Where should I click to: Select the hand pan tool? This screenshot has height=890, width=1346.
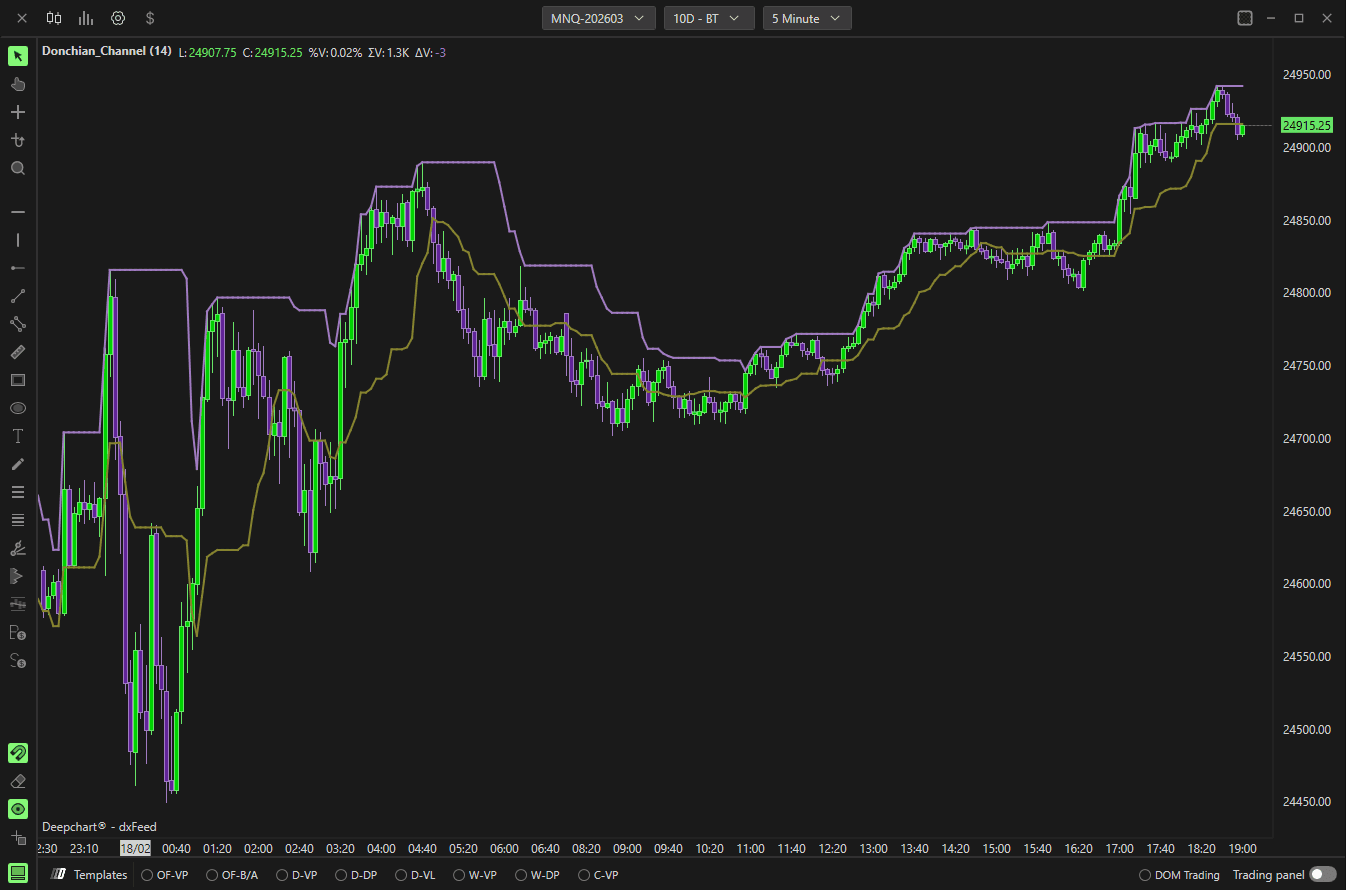[18, 84]
